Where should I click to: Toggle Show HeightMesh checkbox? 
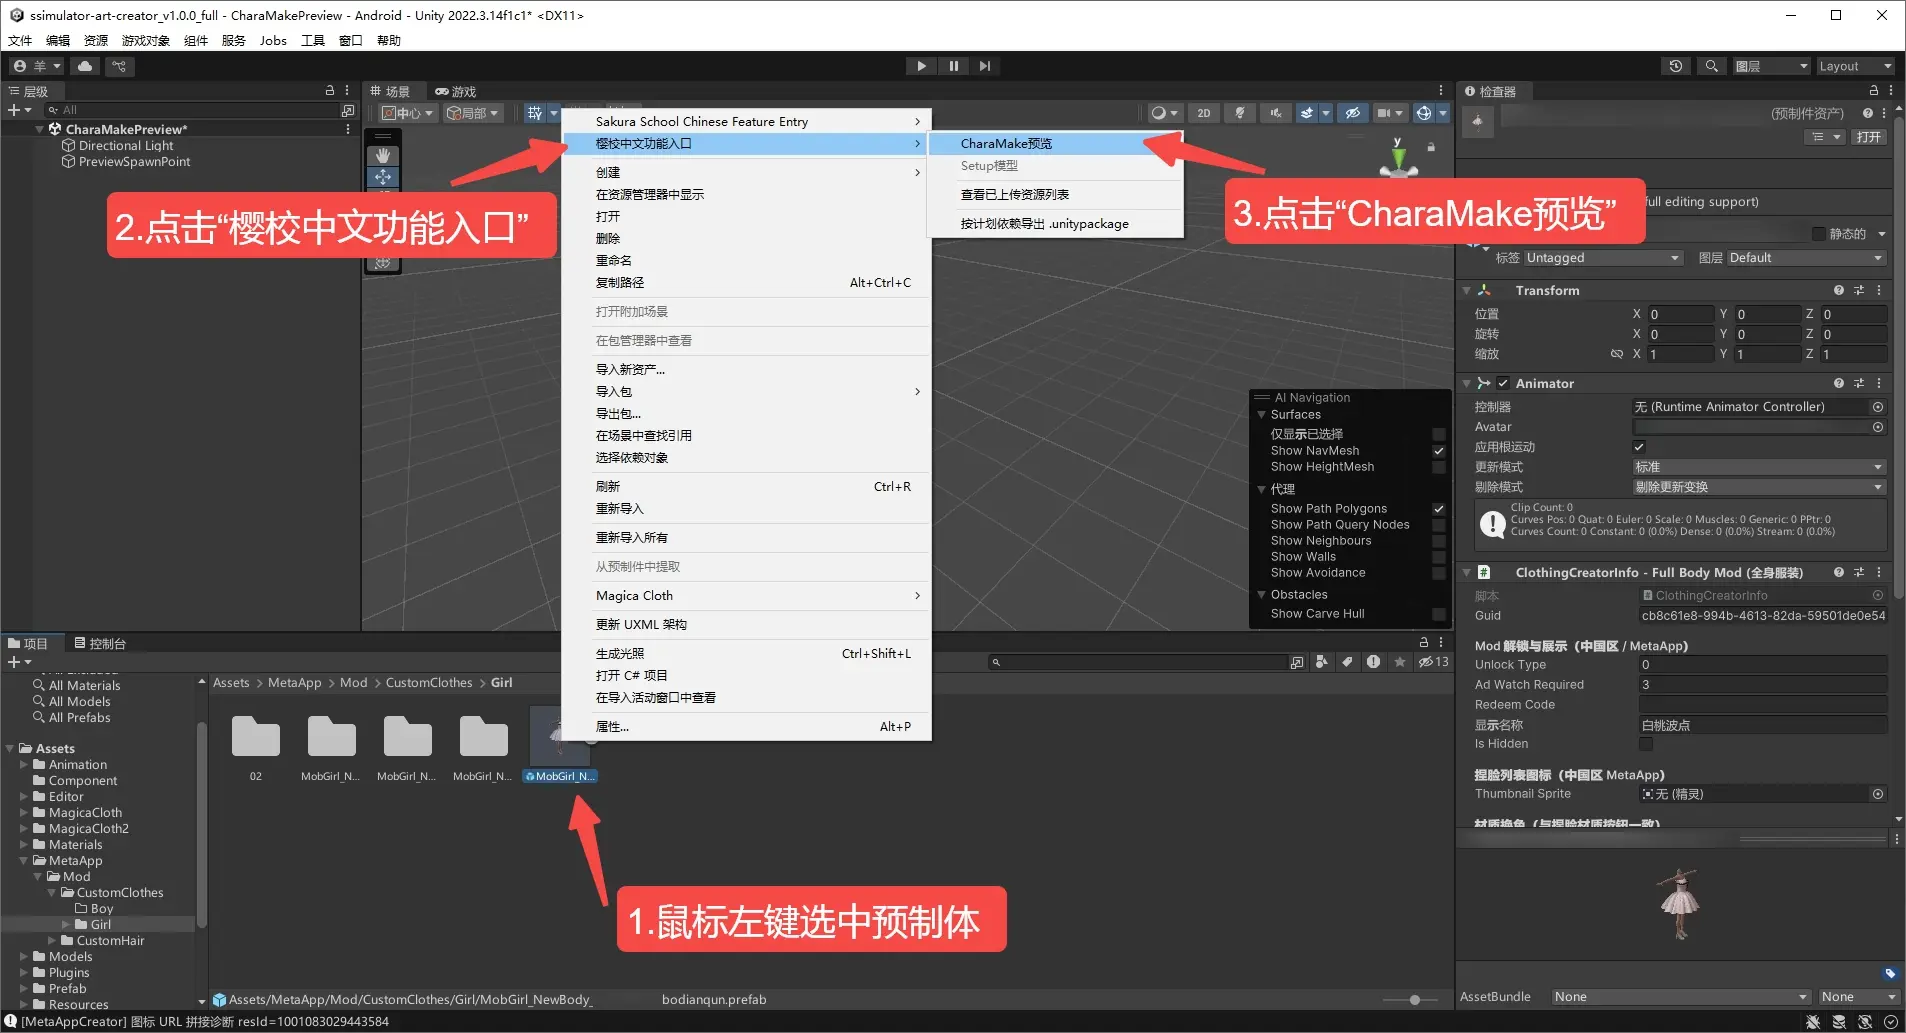click(1439, 467)
